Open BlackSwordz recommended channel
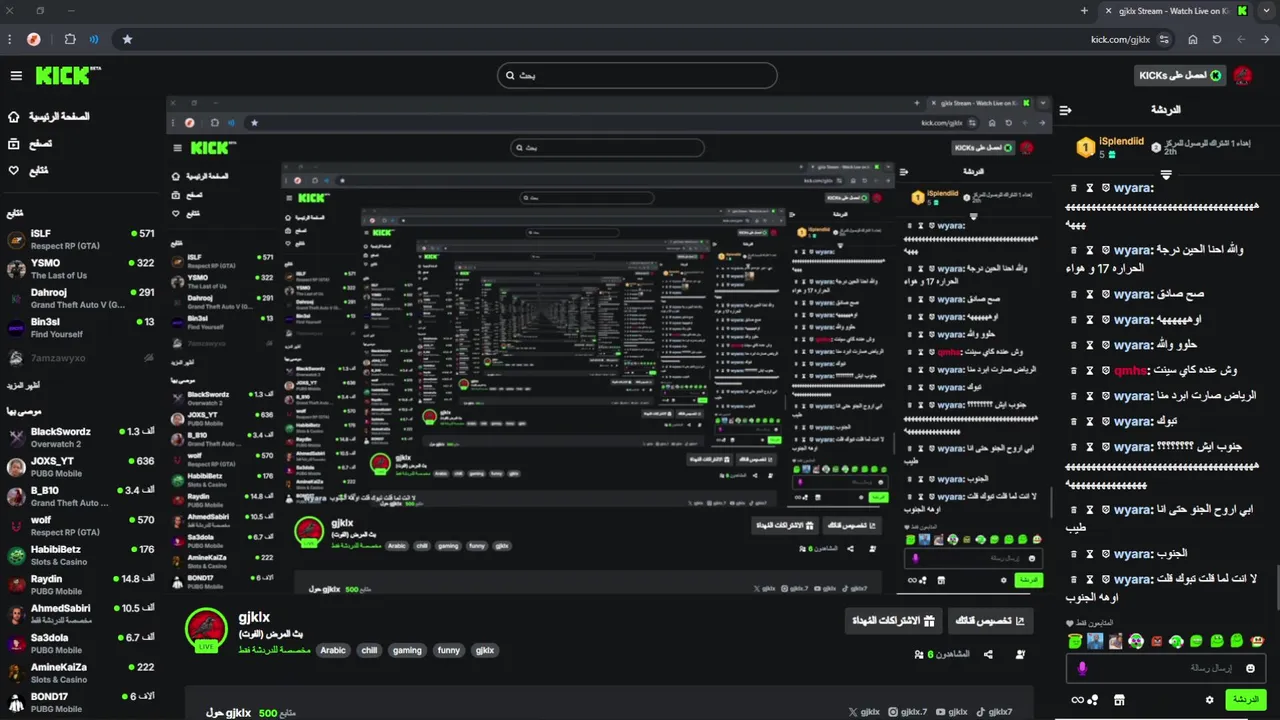The width and height of the screenshot is (1280, 720). coord(80,438)
